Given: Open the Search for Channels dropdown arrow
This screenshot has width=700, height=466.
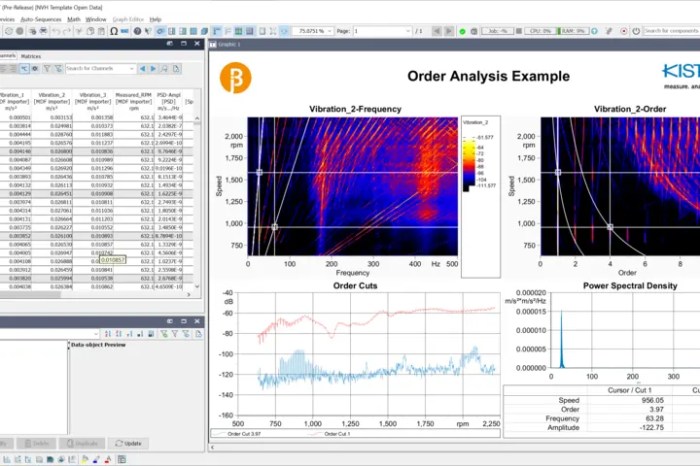Looking at the screenshot, I should tap(132, 68).
